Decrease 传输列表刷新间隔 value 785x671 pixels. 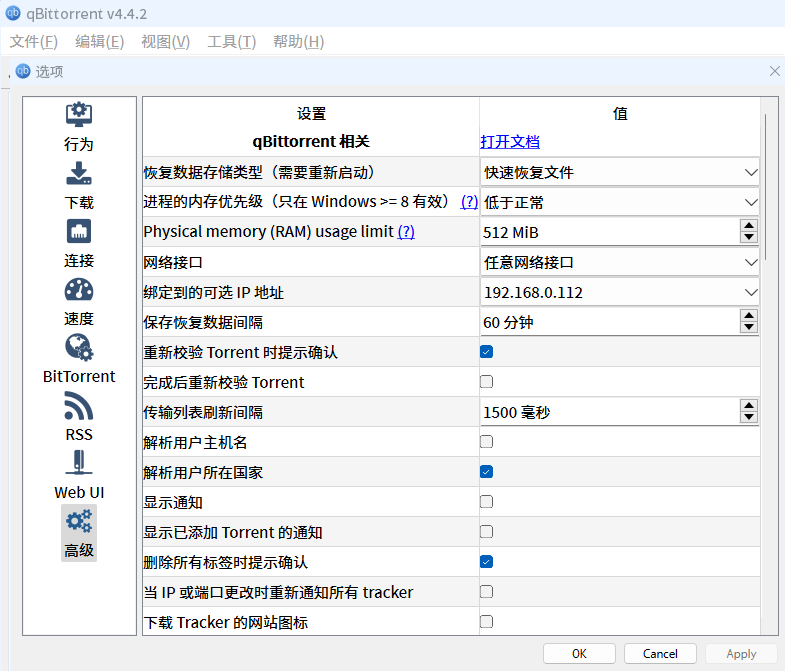(x=749, y=418)
